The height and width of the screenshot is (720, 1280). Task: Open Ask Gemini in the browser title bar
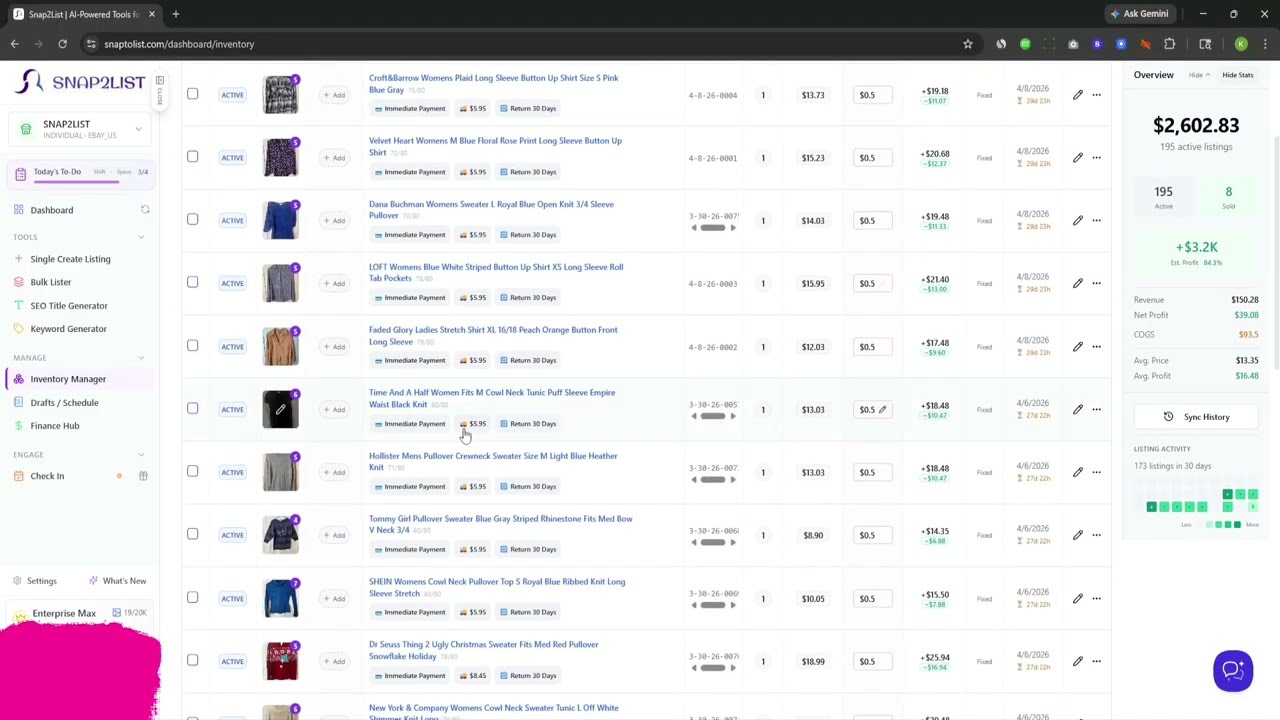[x=1138, y=14]
